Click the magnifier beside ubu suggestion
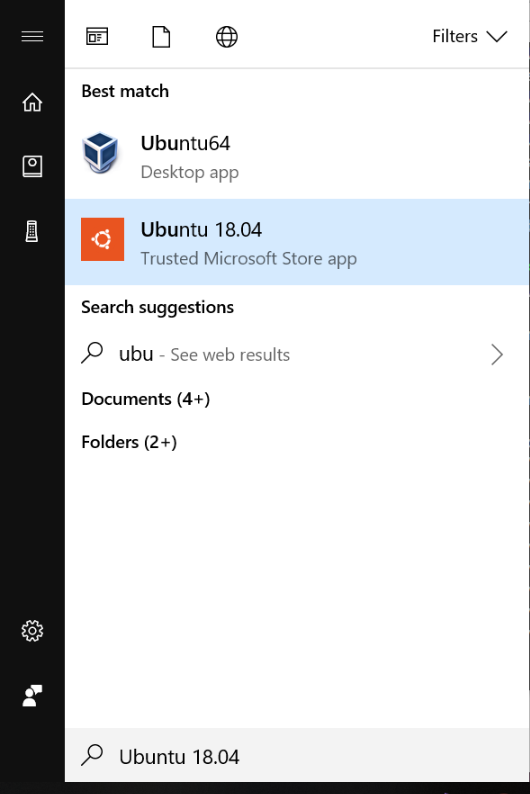This screenshot has height=794, width=530. (92, 353)
